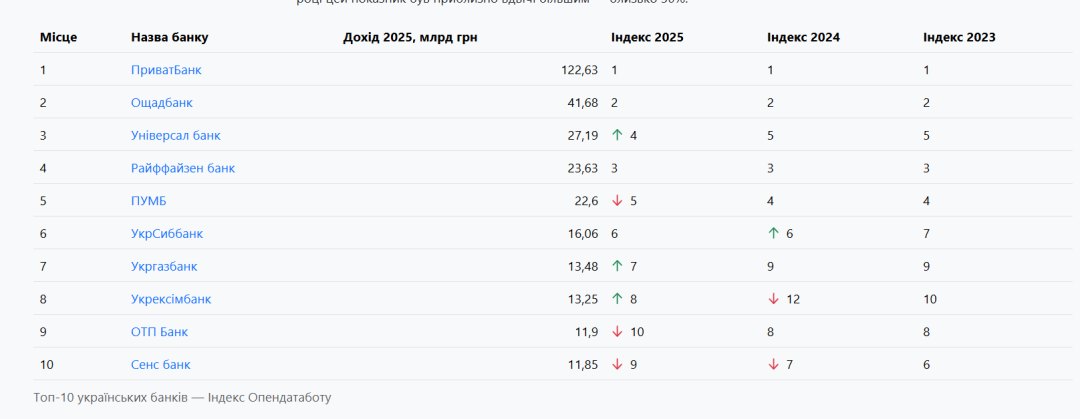Click red down arrow in ОТП Банк row
This screenshot has width=1080, height=419.
click(617, 332)
